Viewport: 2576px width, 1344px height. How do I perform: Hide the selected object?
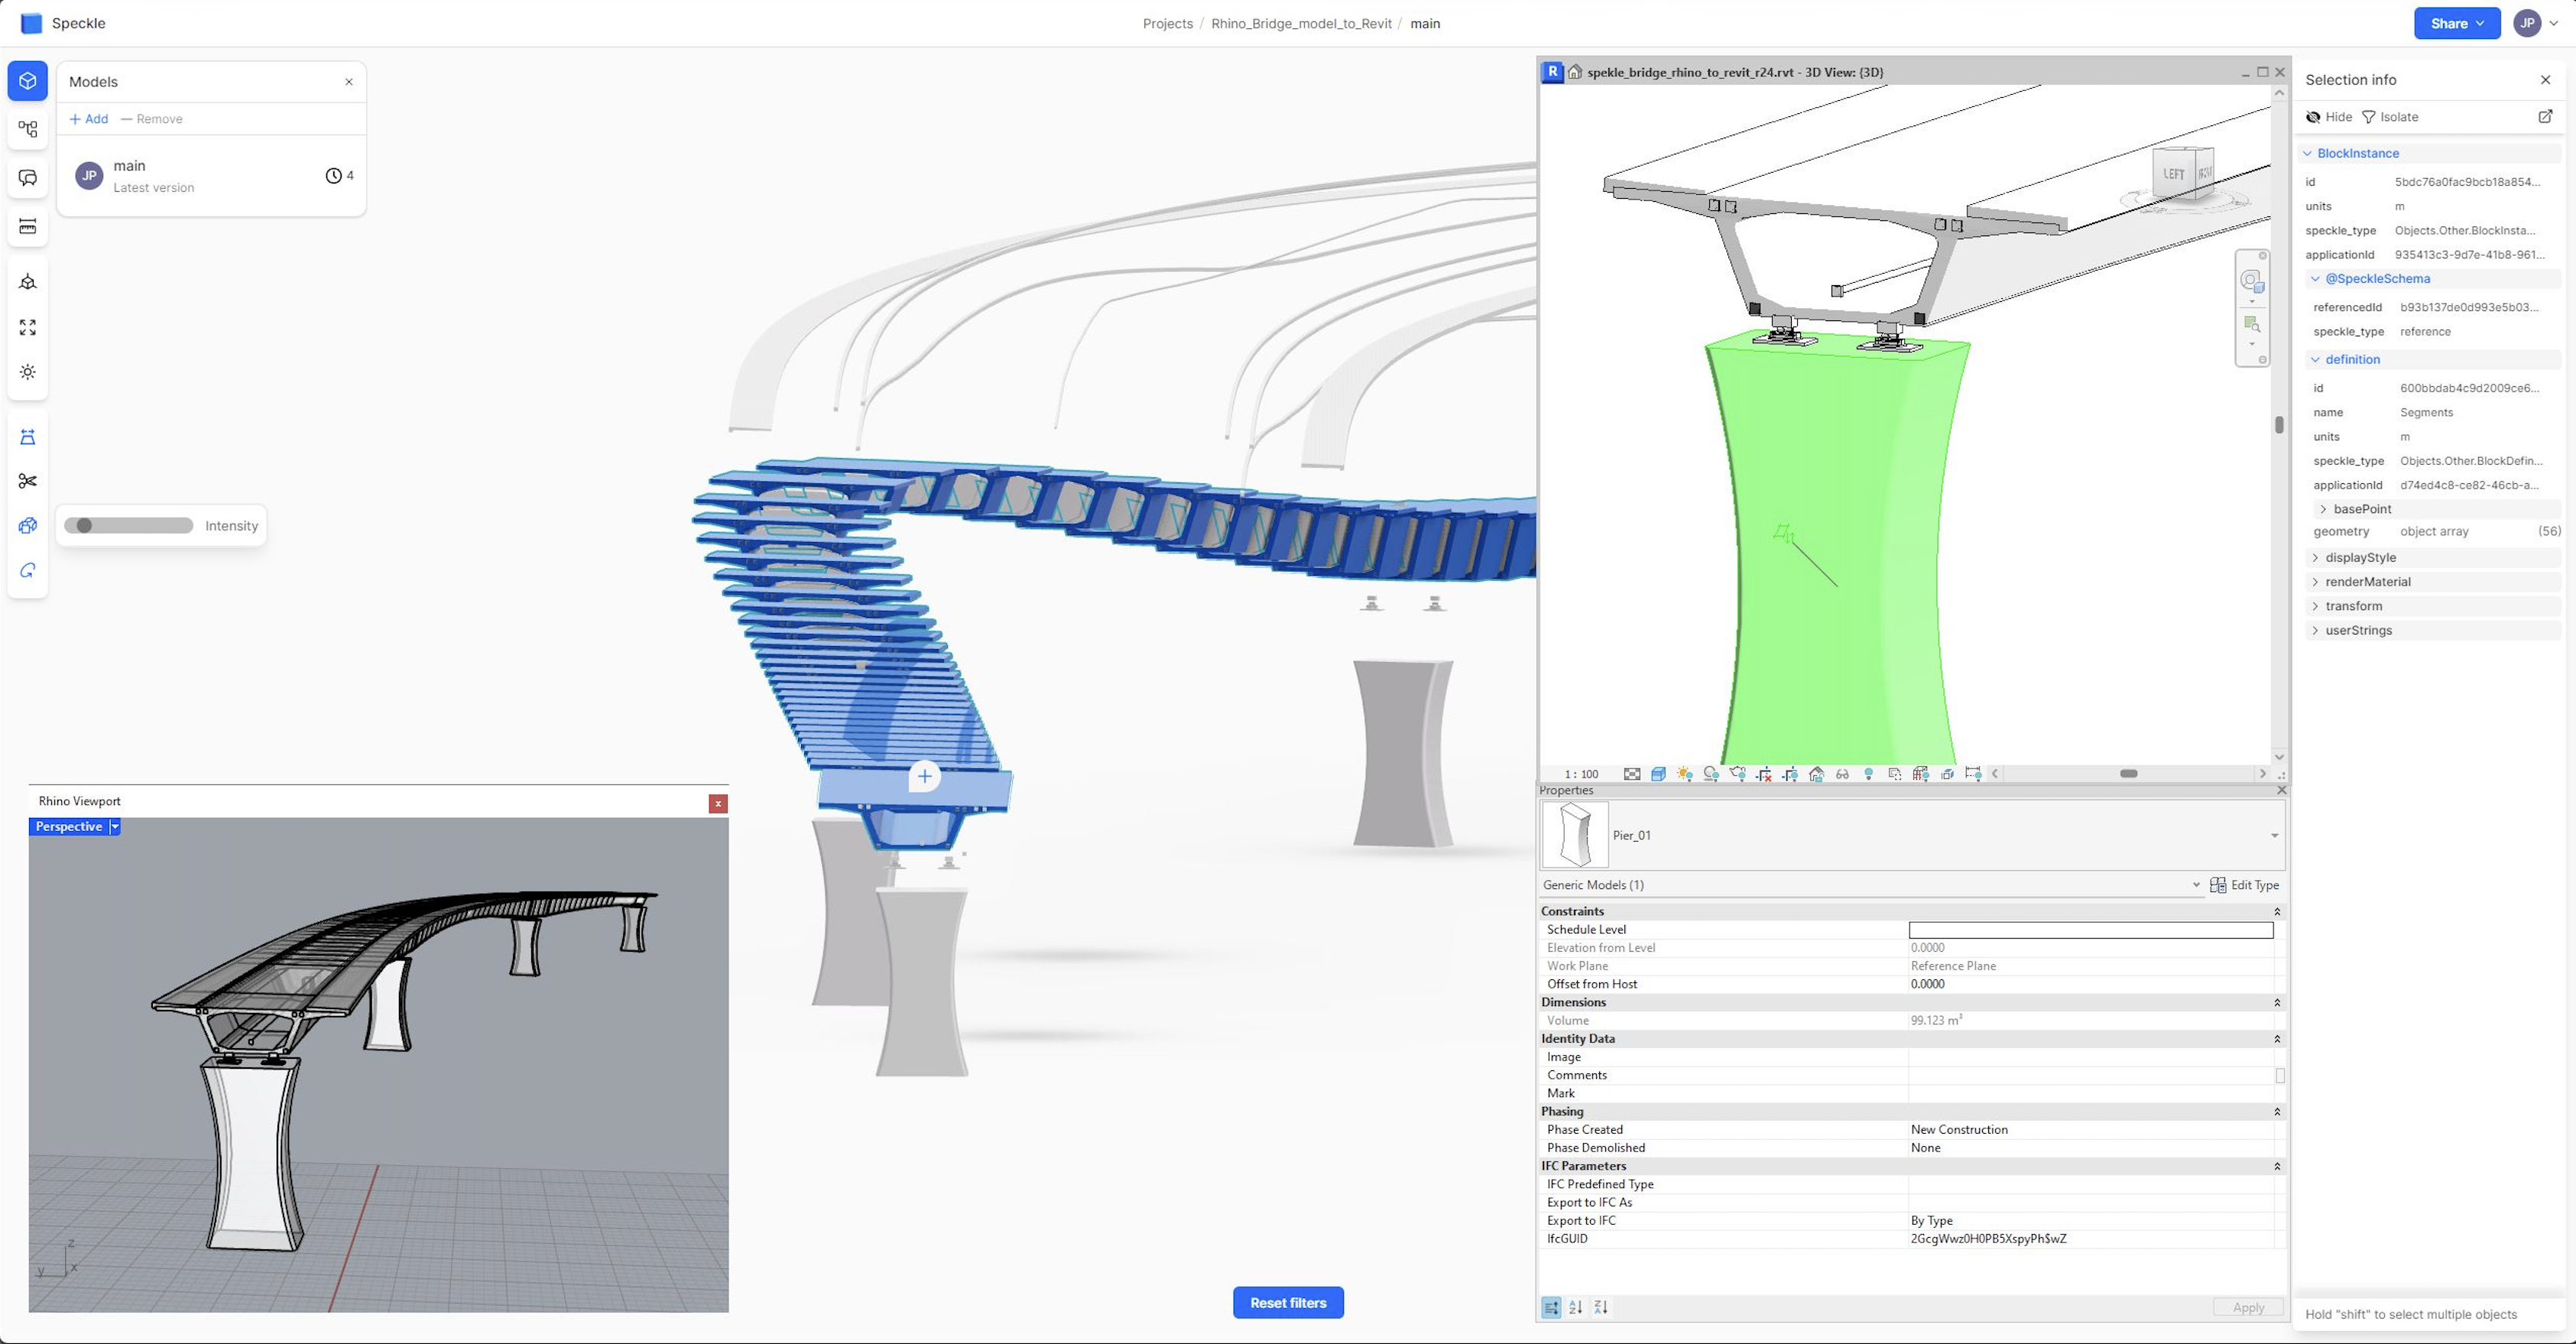[x=2329, y=117]
